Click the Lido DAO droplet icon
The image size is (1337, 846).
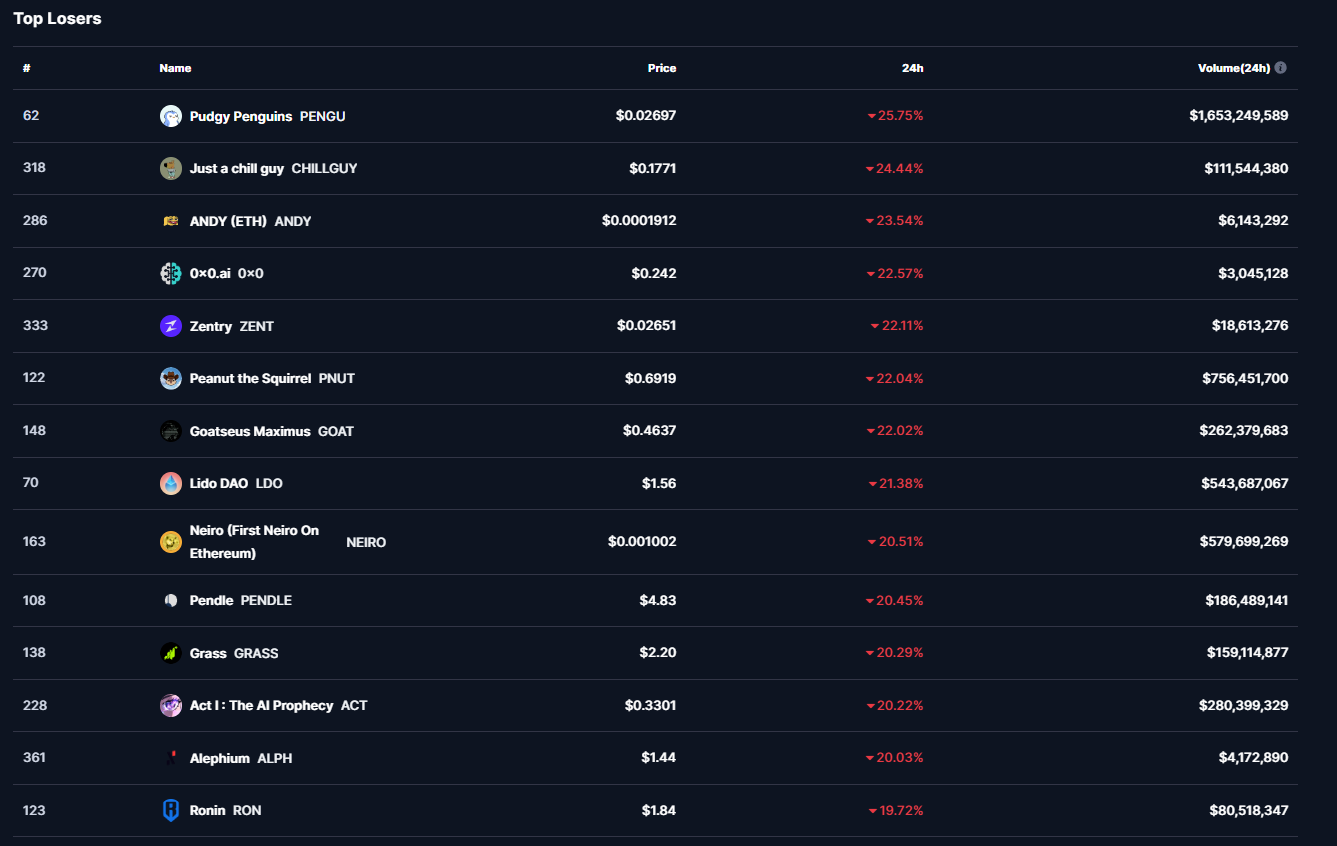click(171, 483)
